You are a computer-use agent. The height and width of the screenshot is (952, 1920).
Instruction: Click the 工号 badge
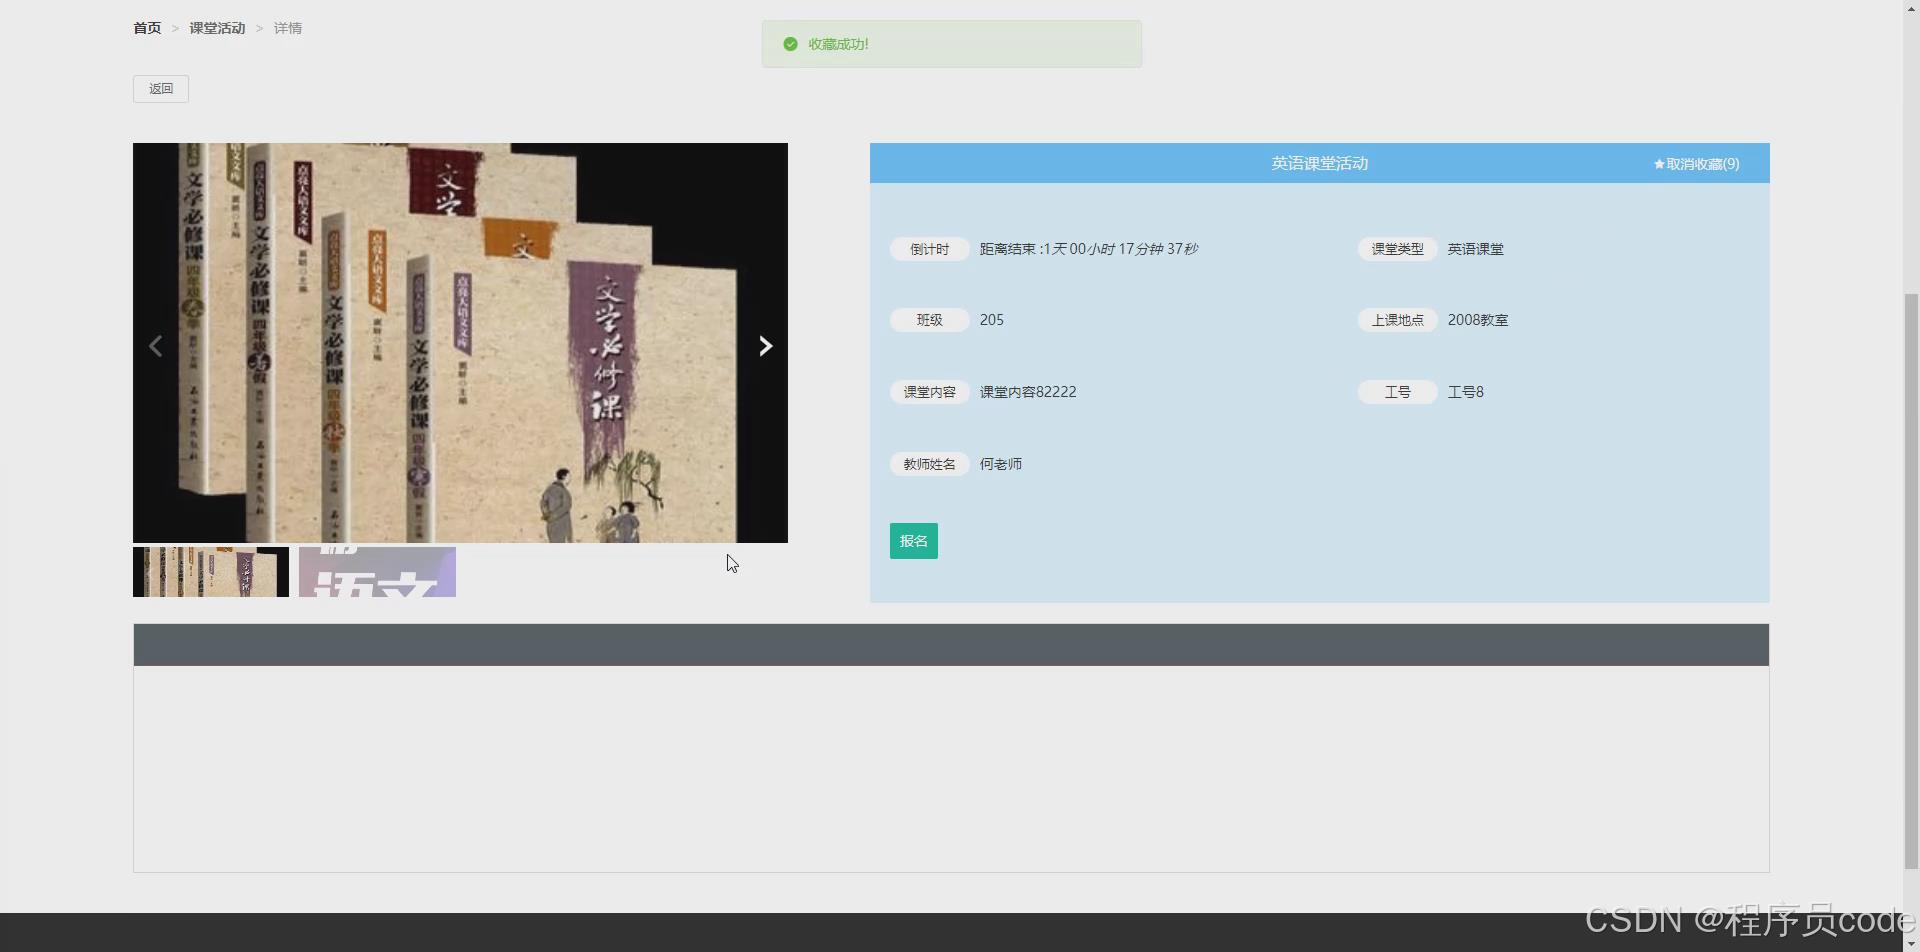1397,391
